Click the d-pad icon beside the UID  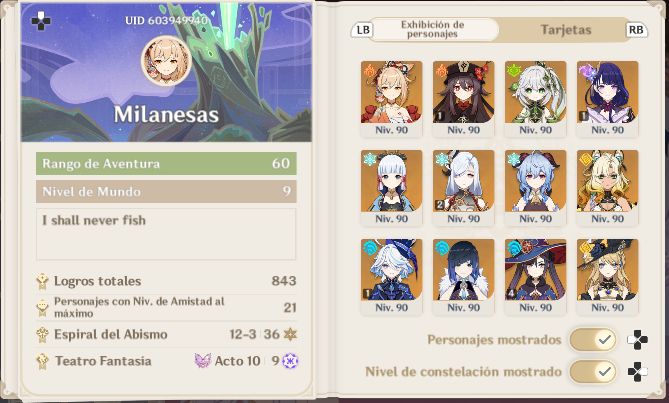tap(41, 21)
